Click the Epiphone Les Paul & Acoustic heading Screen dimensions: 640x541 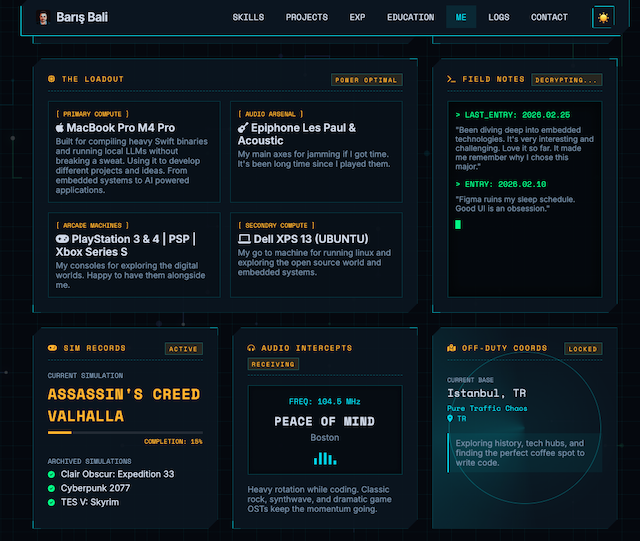297,134
